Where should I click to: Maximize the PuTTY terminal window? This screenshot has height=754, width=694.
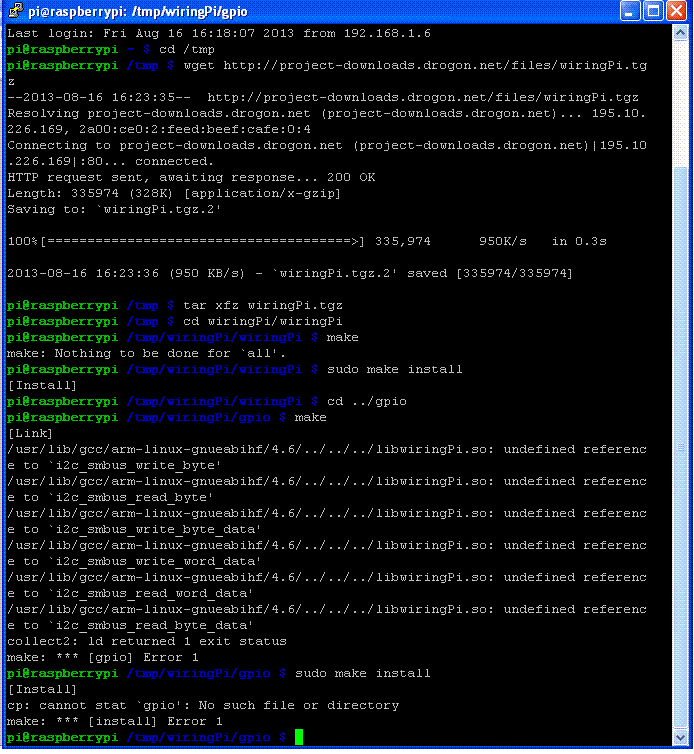[x=653, y=11]
